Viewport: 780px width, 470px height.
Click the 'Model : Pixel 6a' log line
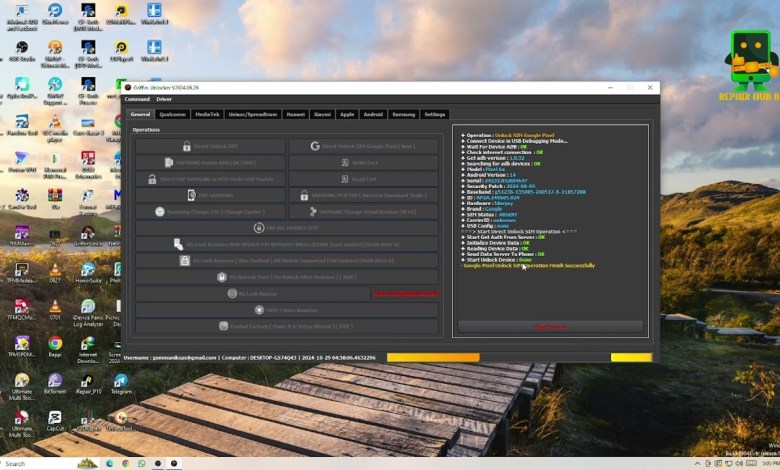pyautogui.click(x=483, y=169)
